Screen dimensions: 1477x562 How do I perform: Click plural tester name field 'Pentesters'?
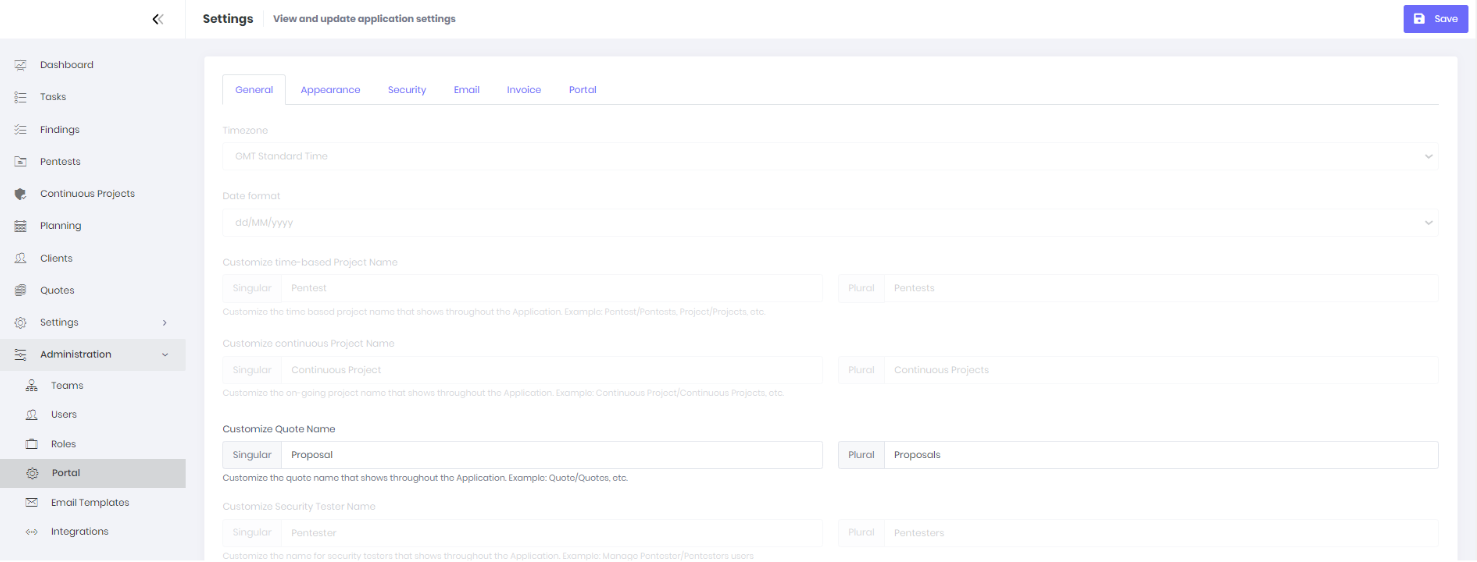1161,533
